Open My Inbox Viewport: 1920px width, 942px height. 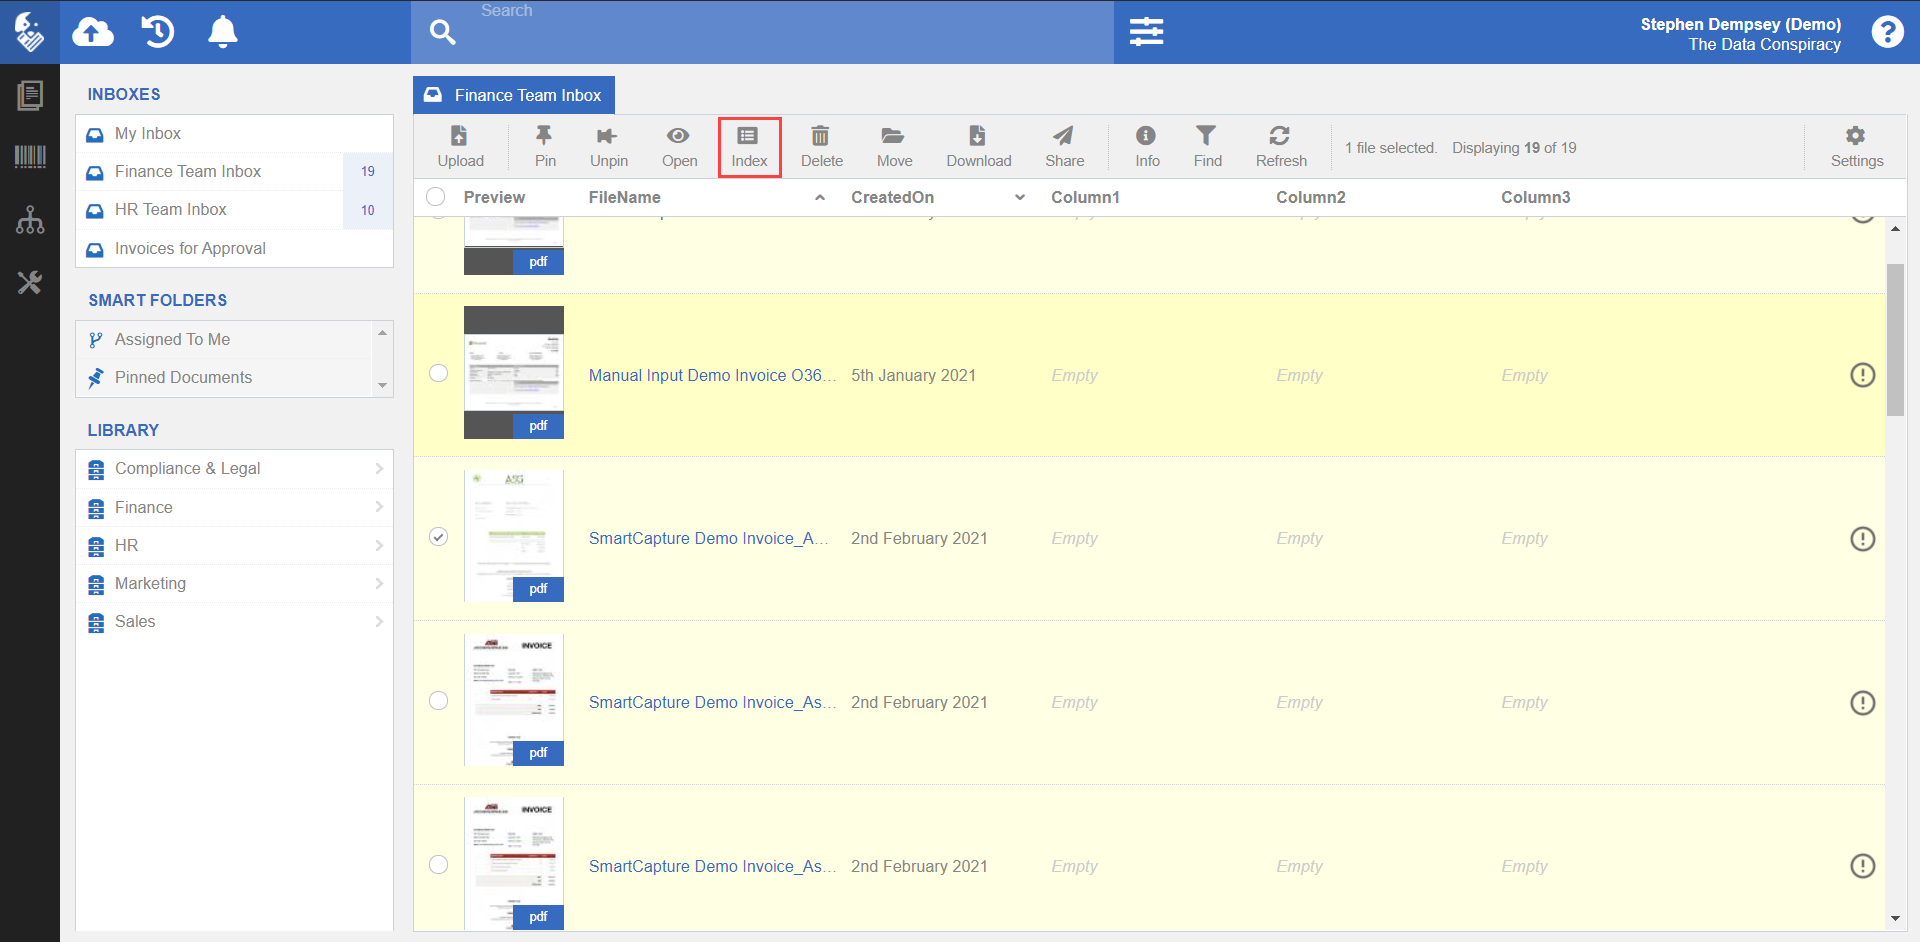click(235, 134)
